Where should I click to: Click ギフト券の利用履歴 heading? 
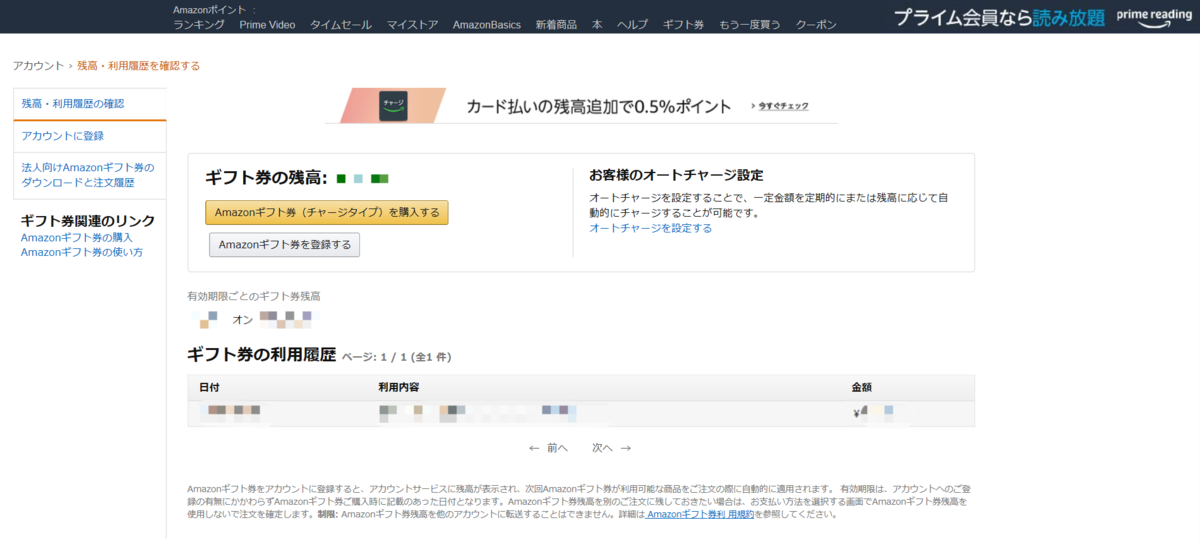tap(261, 355)
